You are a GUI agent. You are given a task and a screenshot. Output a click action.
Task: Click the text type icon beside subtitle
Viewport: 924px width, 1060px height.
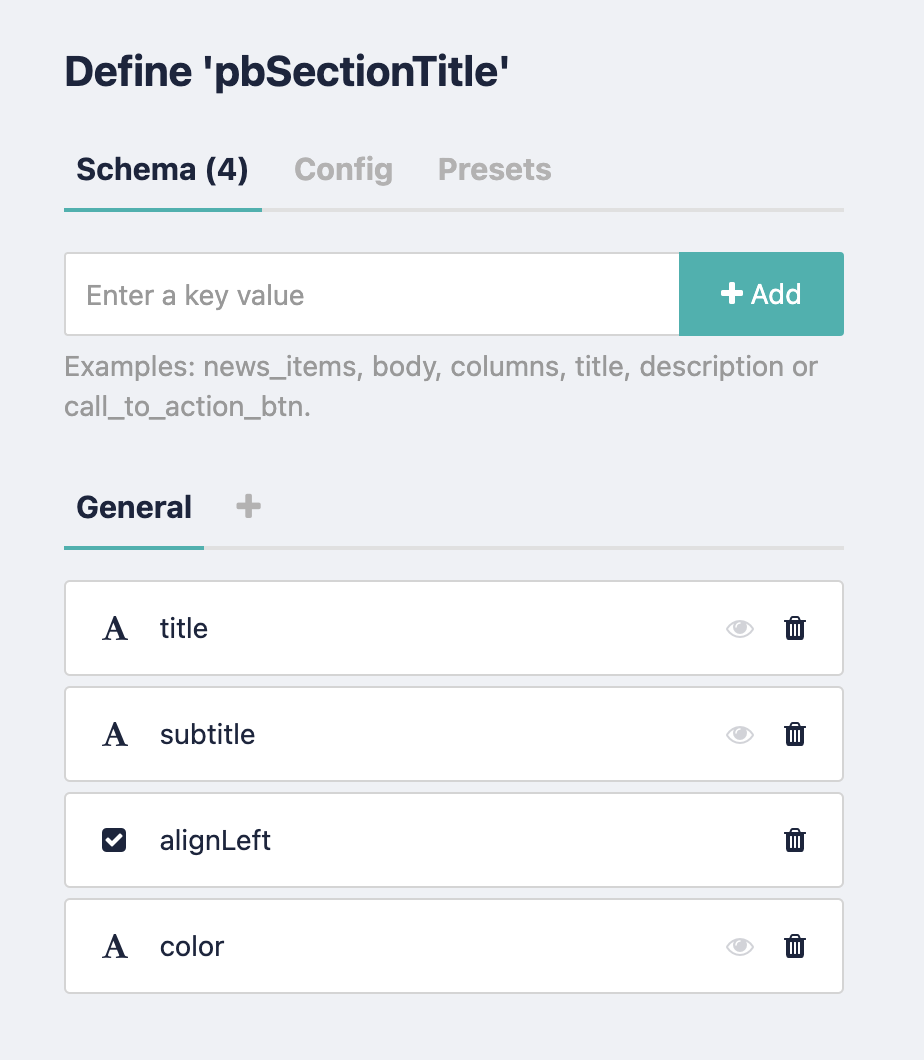(116, 735)
